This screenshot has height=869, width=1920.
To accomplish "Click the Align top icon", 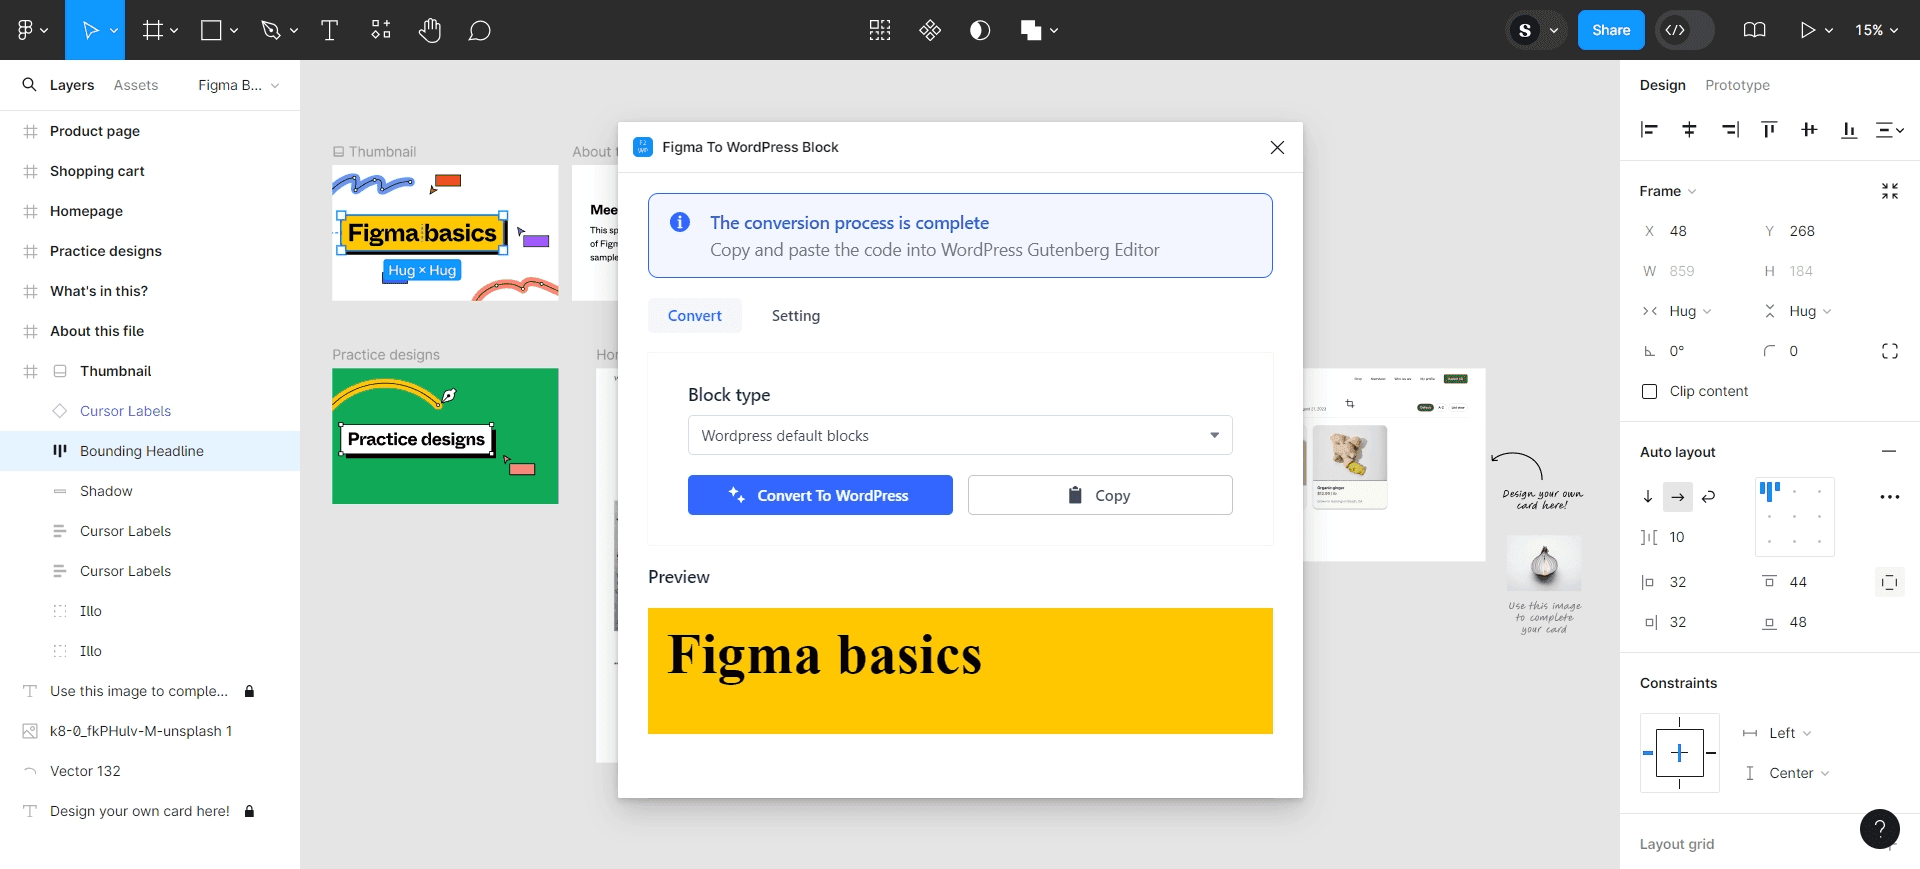I will coord(1769,130).
